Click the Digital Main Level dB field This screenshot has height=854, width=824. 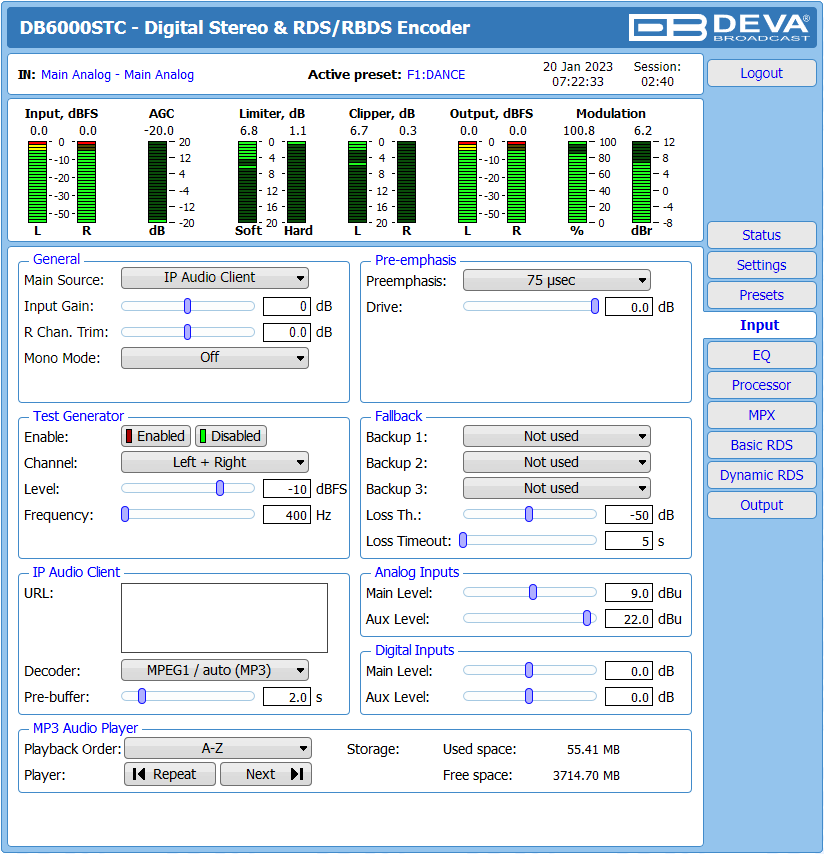(629, 672)
